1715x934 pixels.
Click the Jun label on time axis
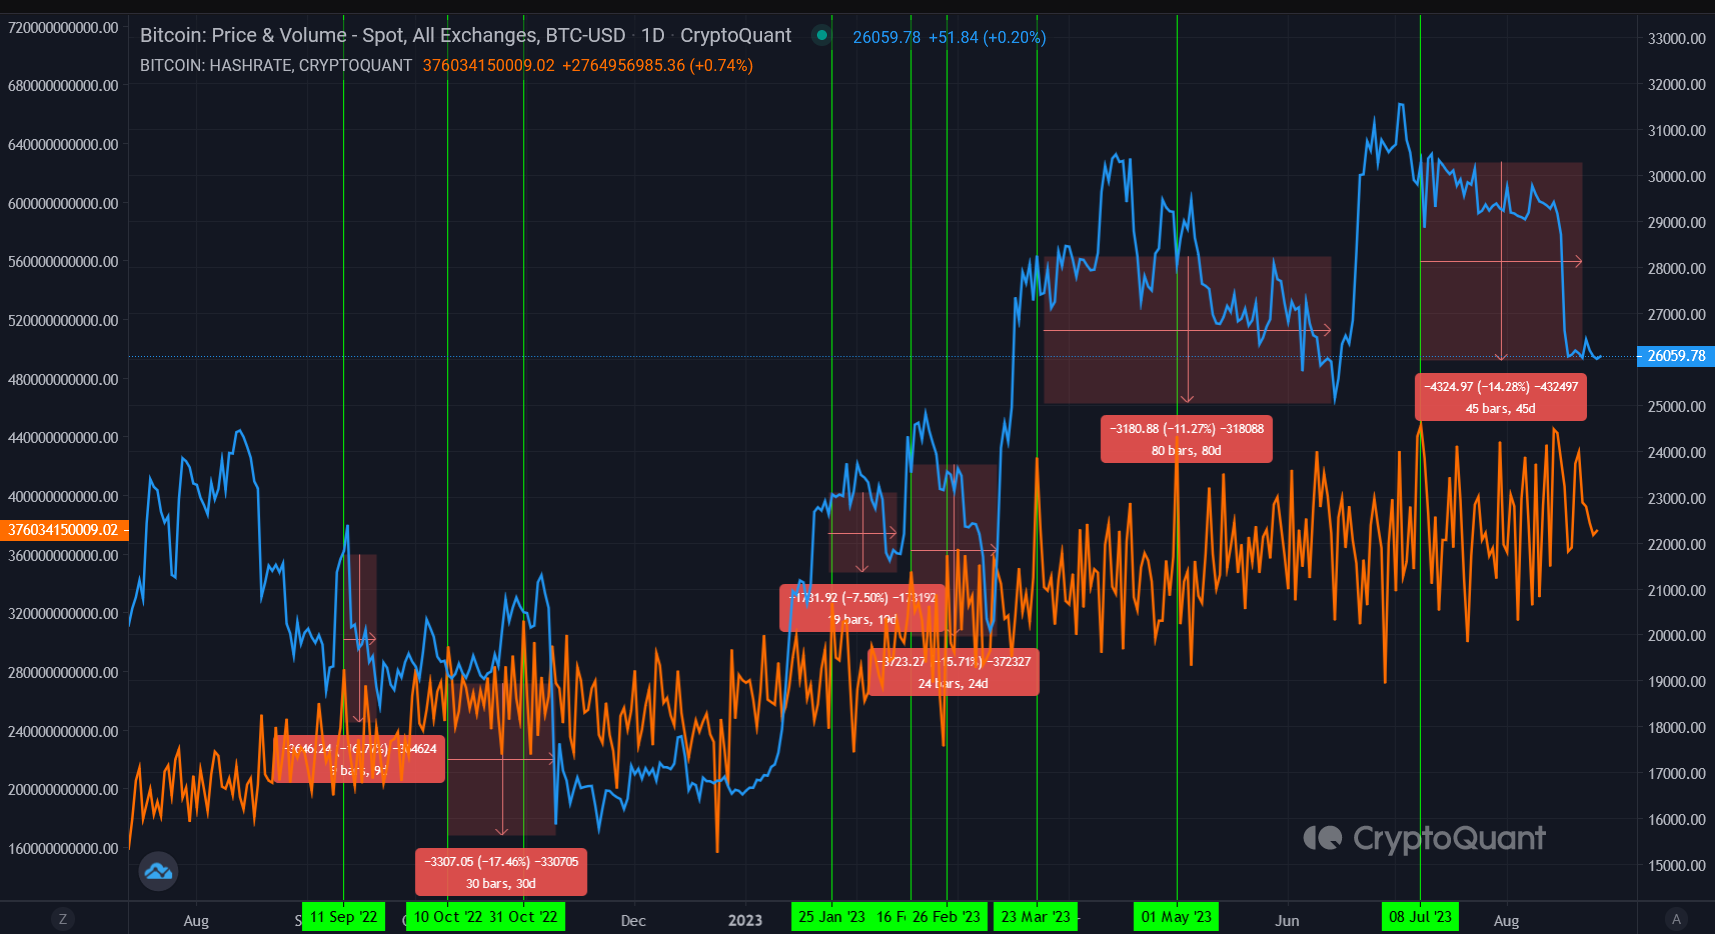1287,920
